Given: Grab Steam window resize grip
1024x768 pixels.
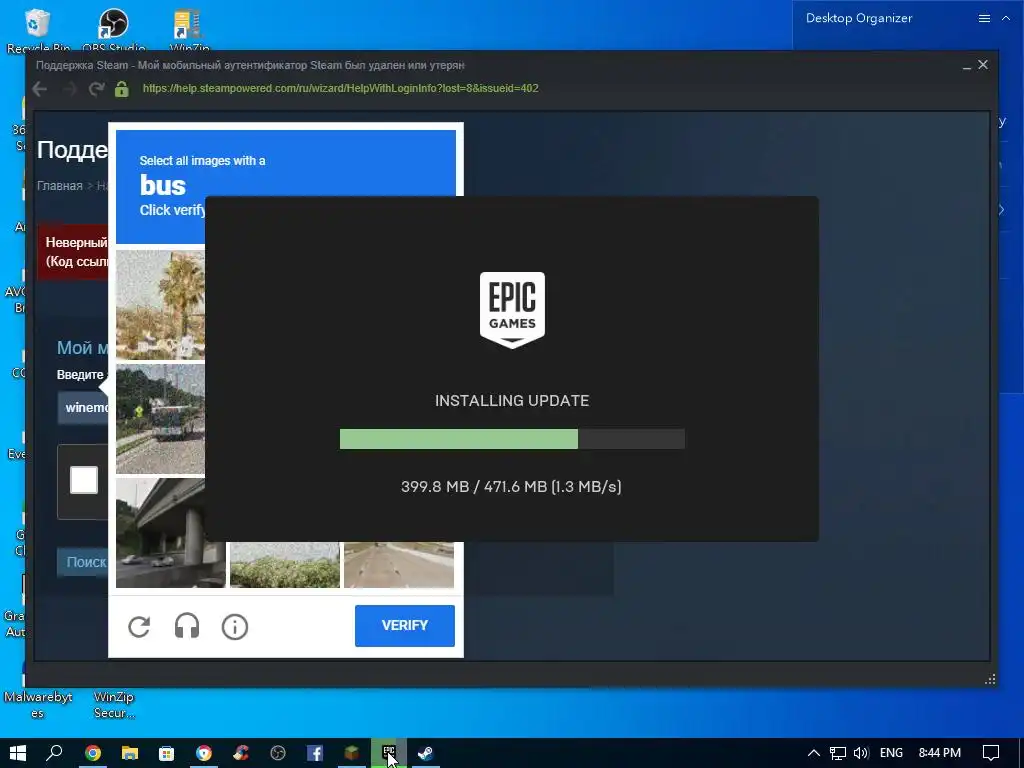Looking at the screenshot, I should (x=990, y=679).
